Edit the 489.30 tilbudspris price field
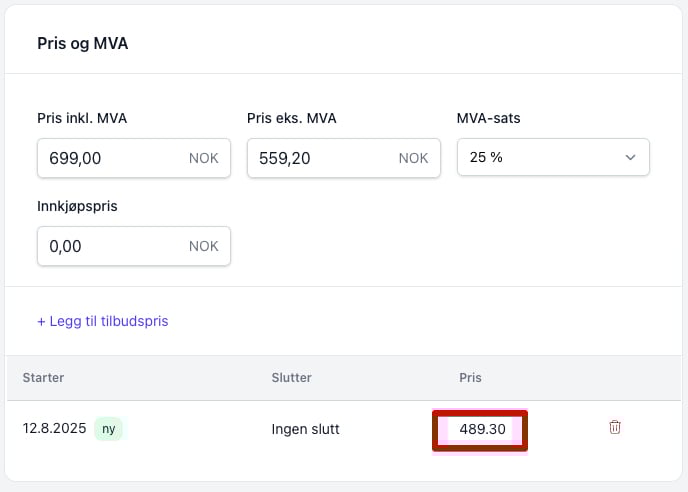The image size is (688, 492). coord(480,429)
